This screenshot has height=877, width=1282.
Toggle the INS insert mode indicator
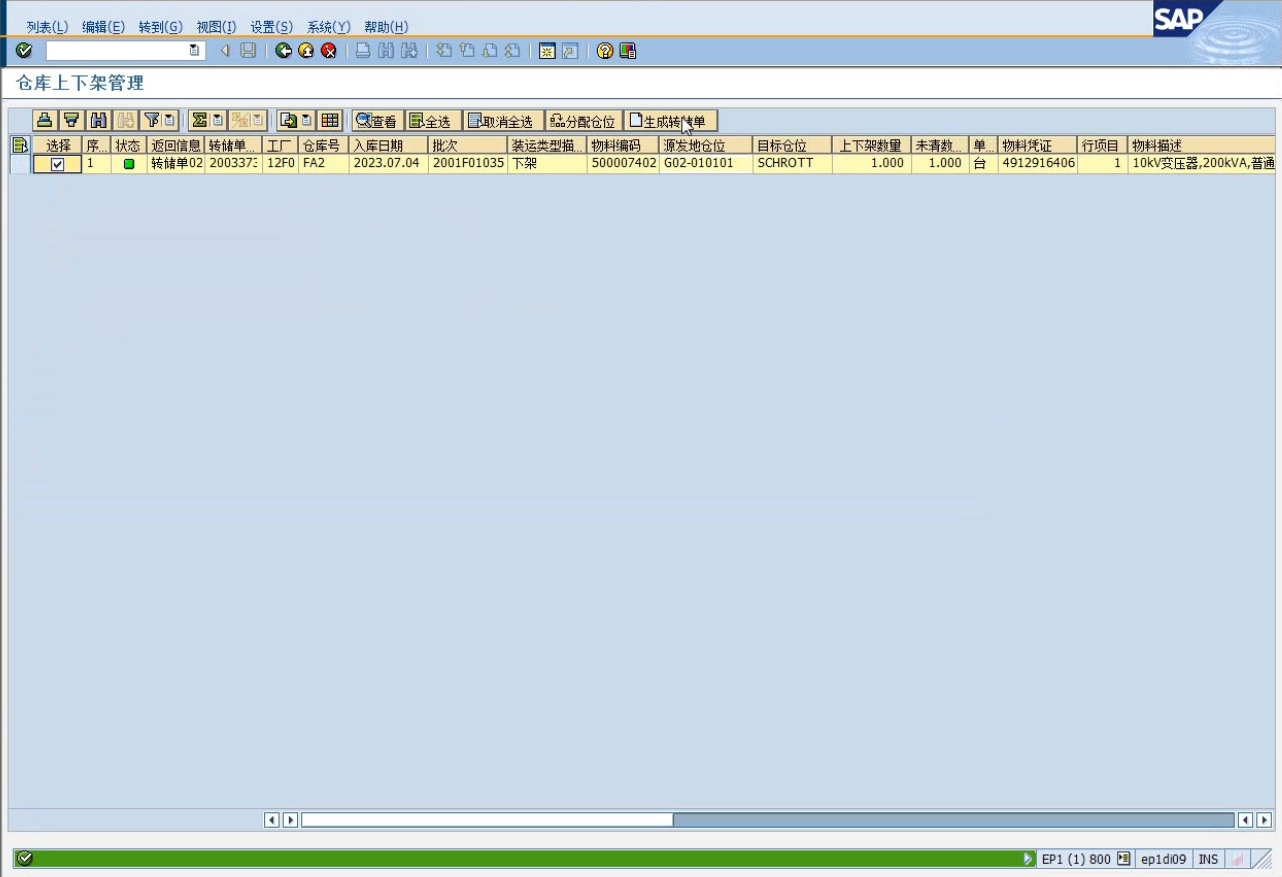[x=1208, y=859]
